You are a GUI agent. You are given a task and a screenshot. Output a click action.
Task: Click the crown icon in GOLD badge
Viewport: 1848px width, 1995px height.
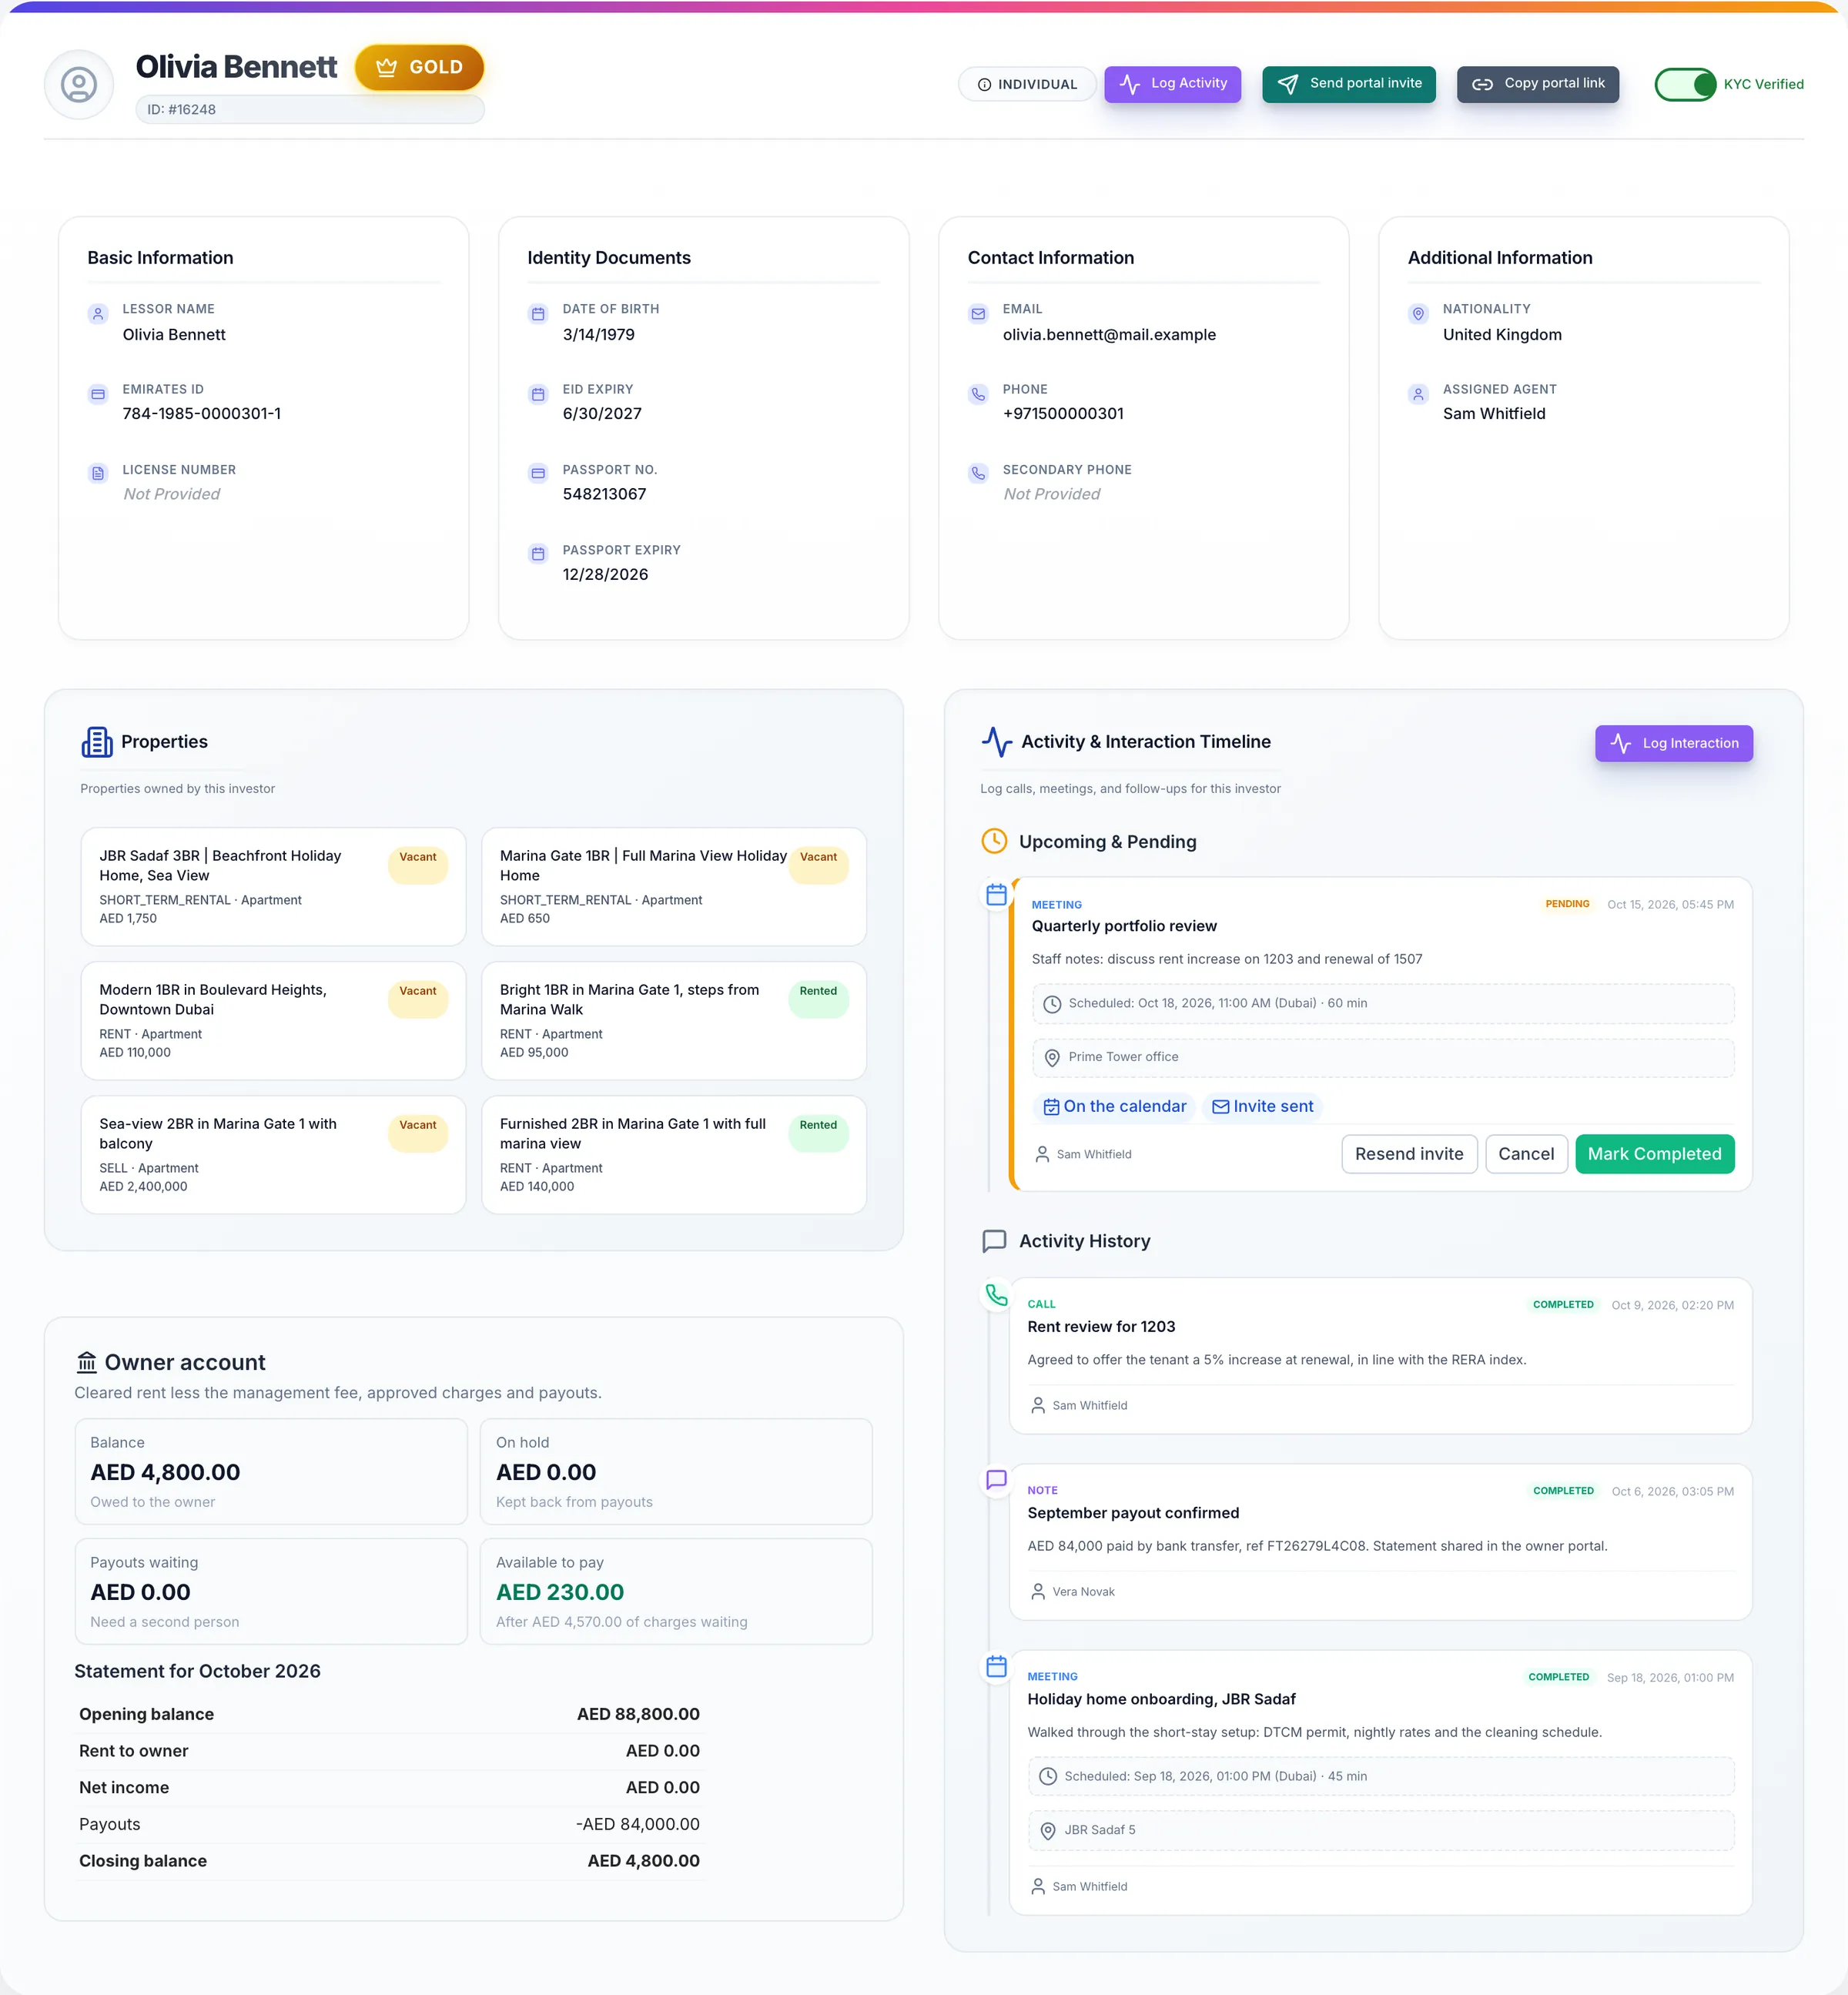pos(386,67)
